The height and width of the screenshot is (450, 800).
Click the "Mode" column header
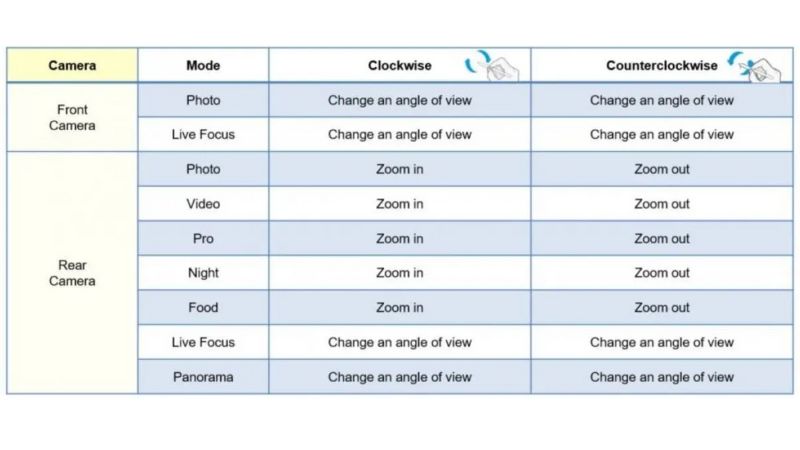(203, 66)
